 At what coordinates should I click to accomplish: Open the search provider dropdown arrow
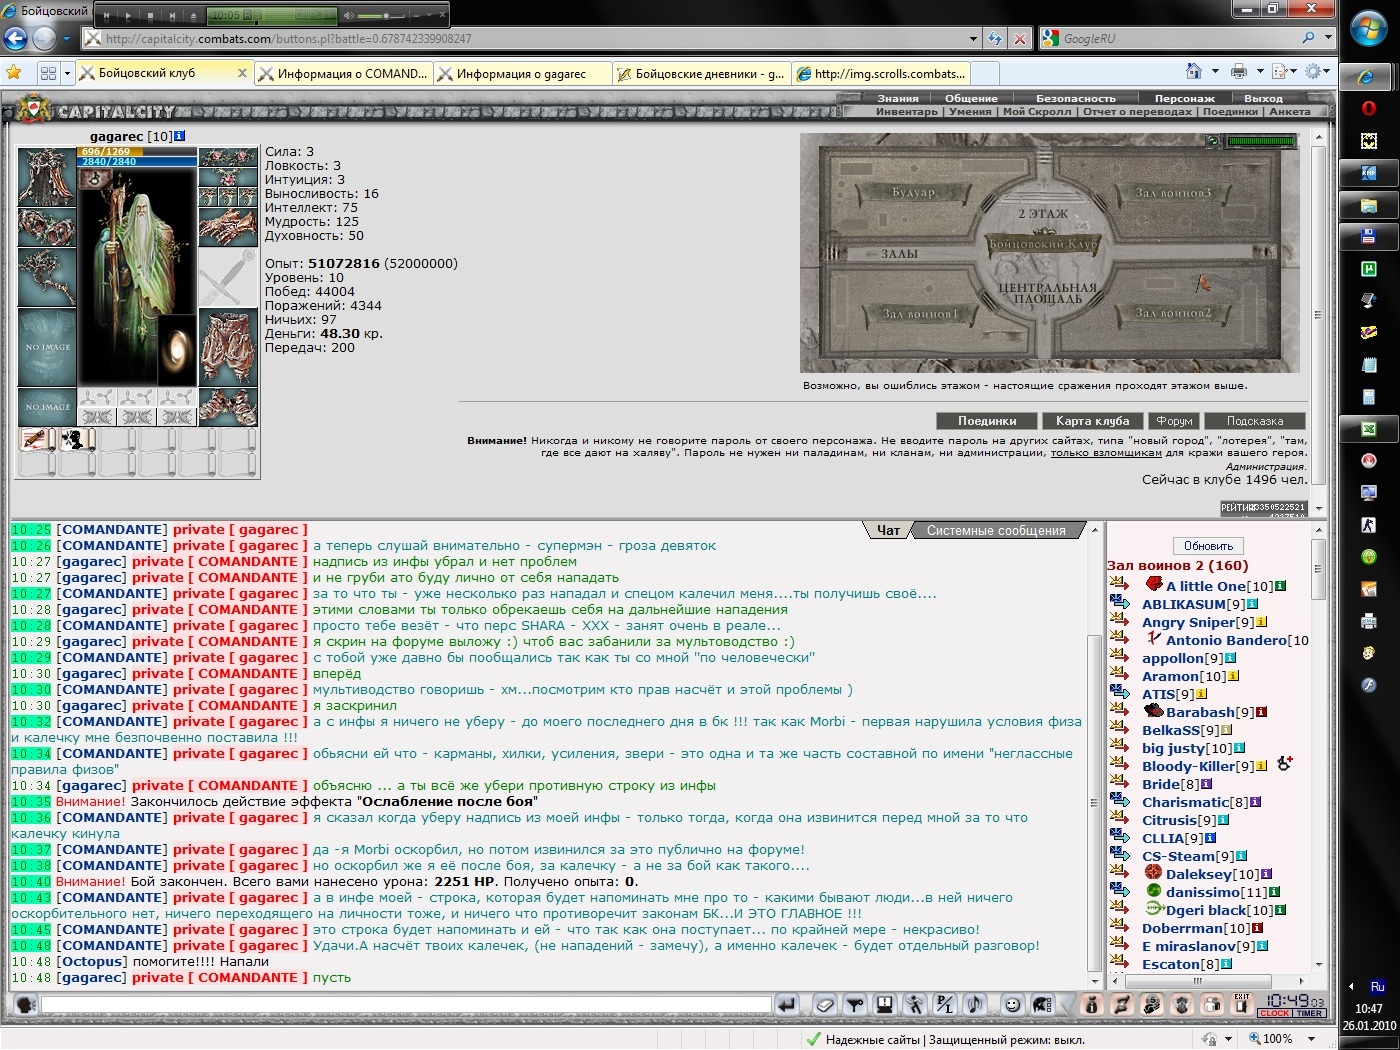pos(1329,38)
